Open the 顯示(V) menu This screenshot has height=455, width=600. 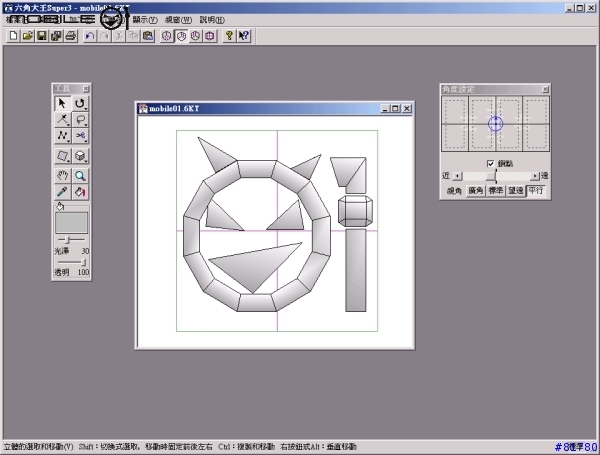pyautogui.click(x=145, y=20)
